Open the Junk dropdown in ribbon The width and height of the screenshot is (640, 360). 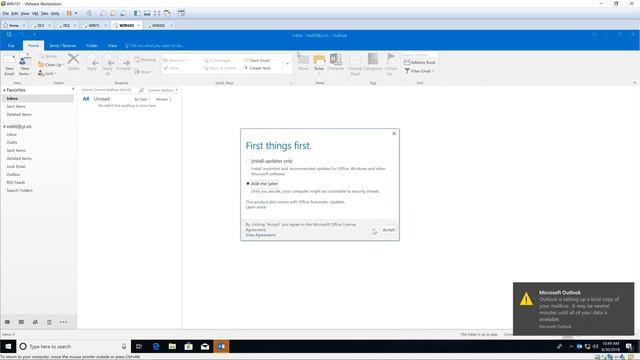point(47,73)
